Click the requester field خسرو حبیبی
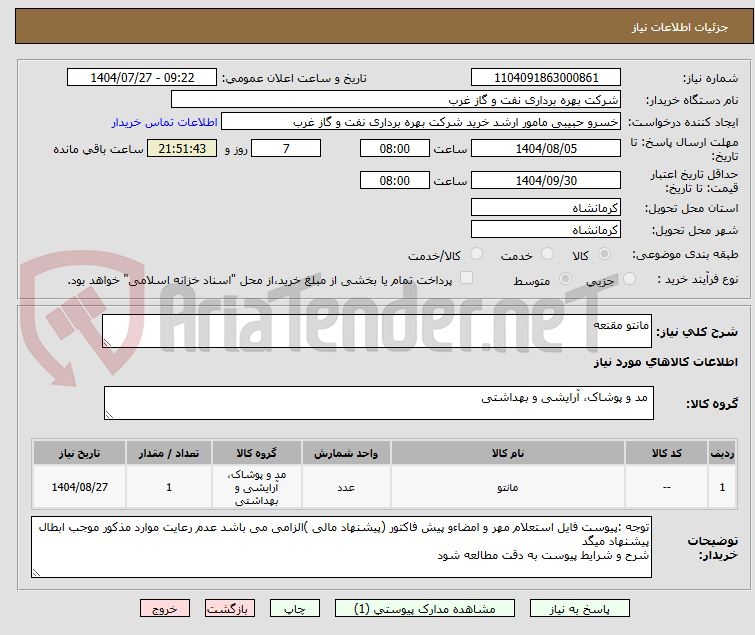755x635 pixels. pyautogui.click(x=421, y=122)
